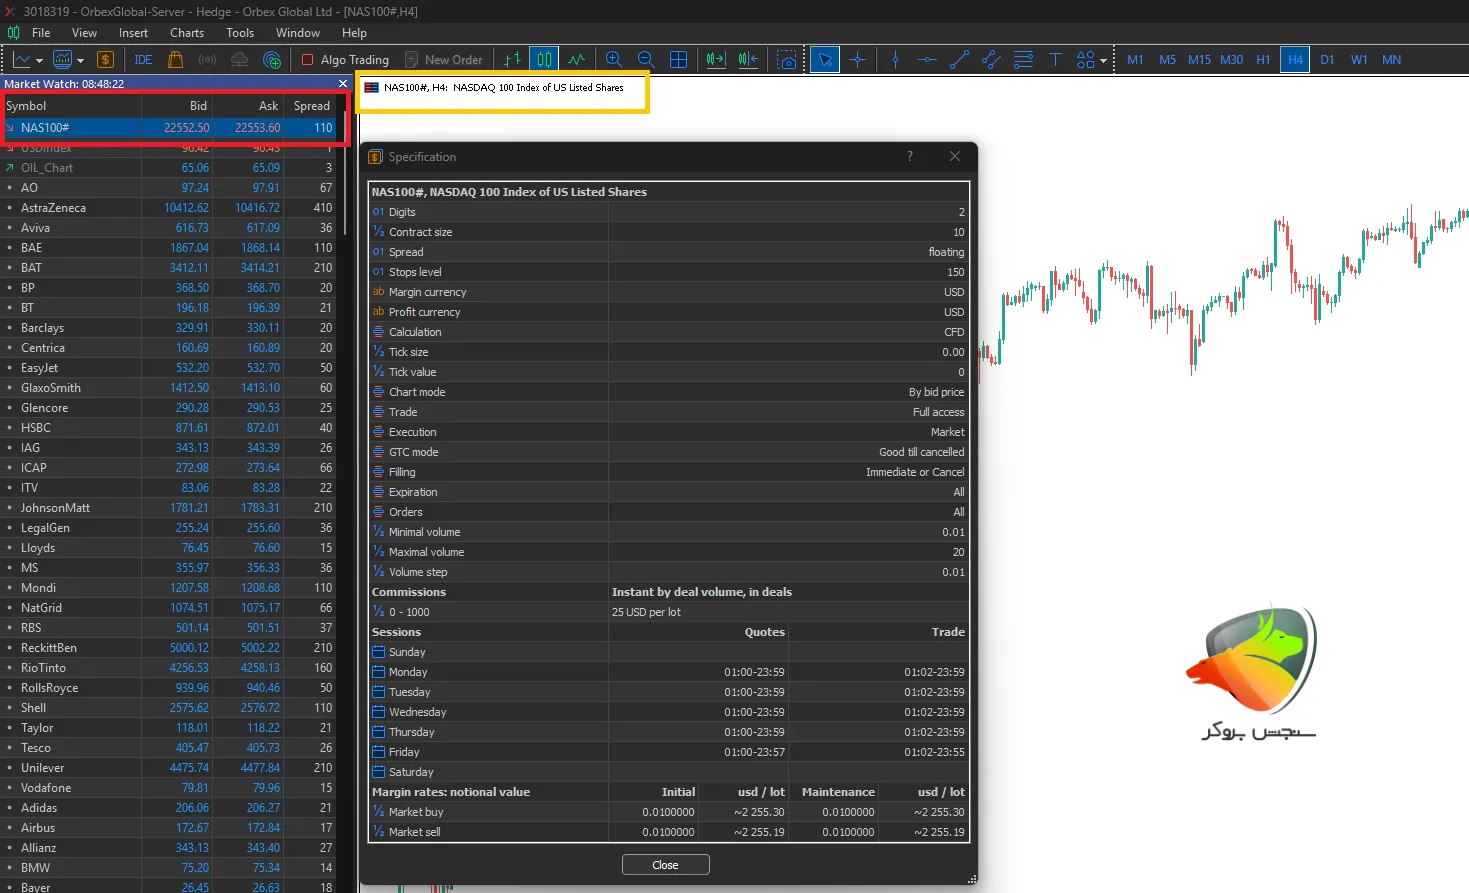Viewport: 1469px width, 893px height.
Task: Open the objects shapes dropdown arrow
Action: pos(1103,61)
